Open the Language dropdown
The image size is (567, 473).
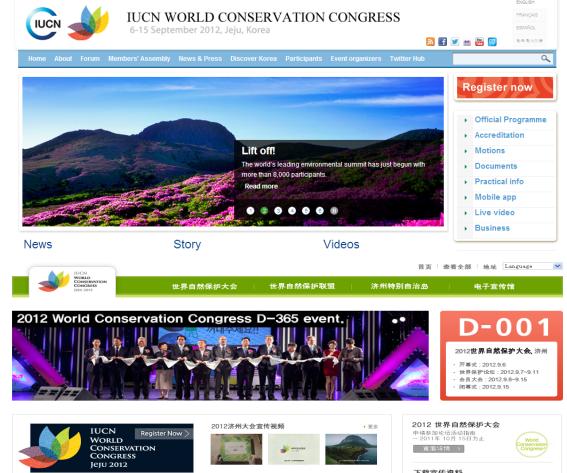point(532,267)
